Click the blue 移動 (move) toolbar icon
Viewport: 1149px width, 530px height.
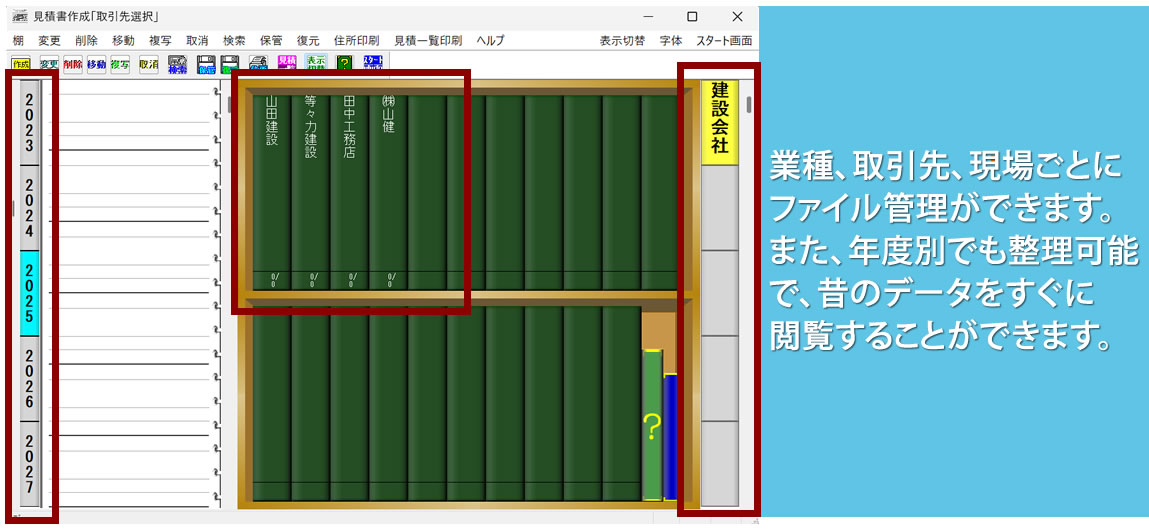point(96,64)
